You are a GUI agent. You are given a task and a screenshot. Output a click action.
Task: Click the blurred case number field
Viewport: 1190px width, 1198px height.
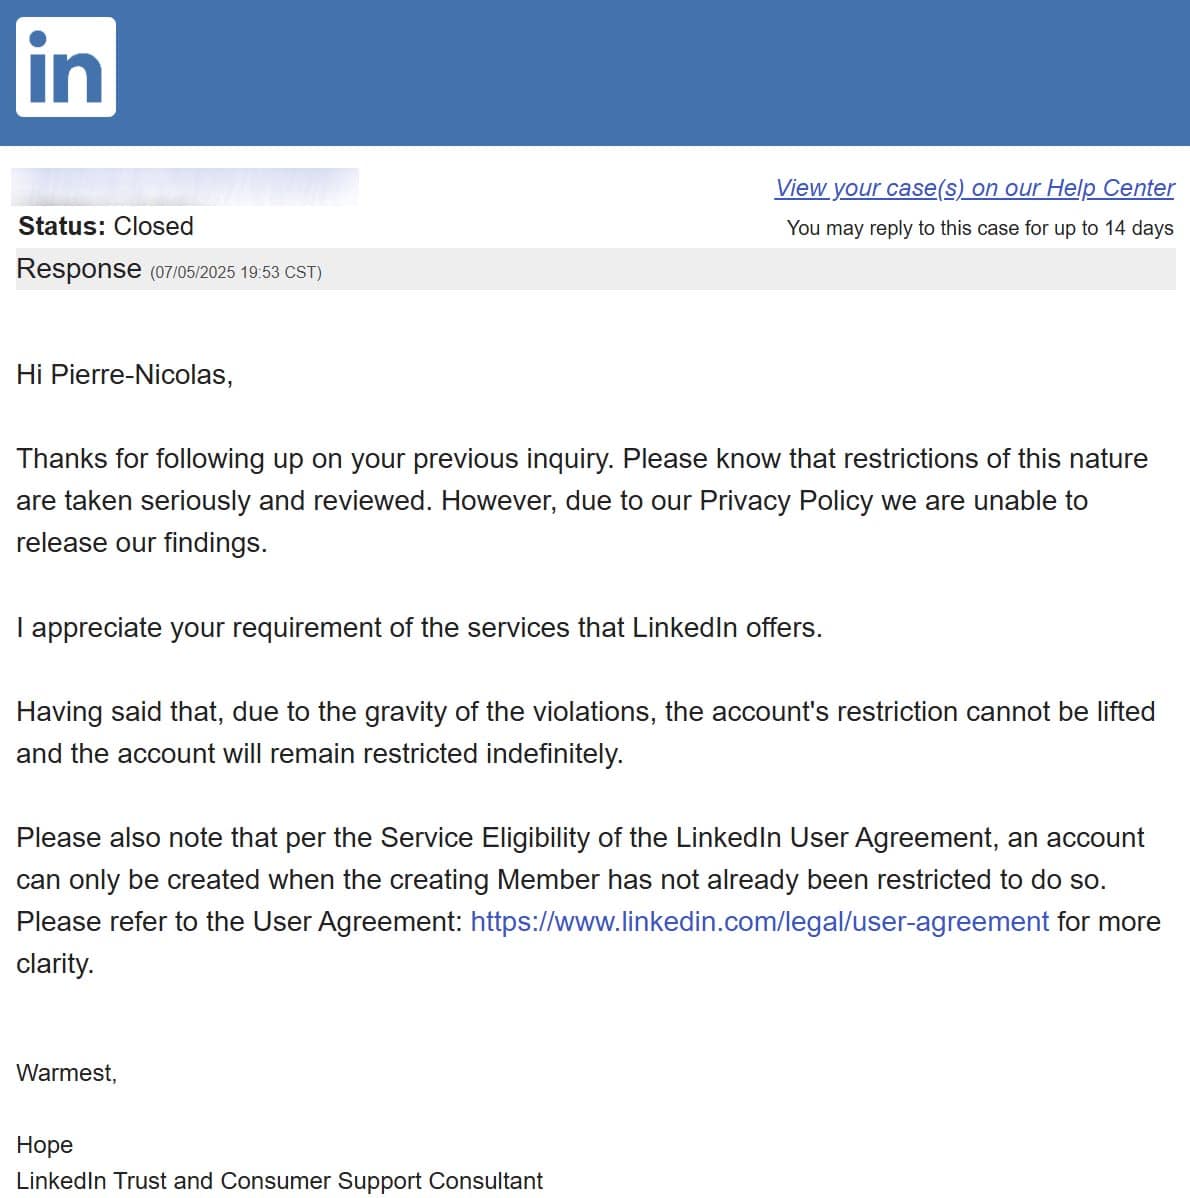pyautogui.click(x=186, y=187)
